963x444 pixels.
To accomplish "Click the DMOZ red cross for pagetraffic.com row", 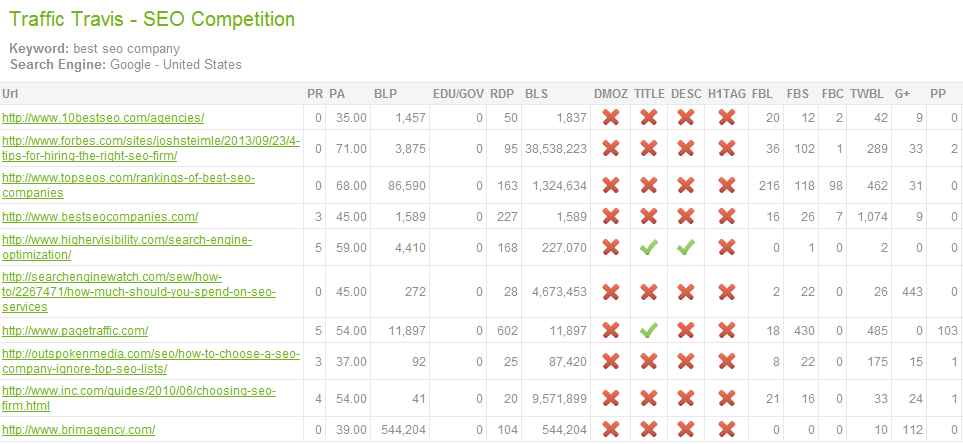I will pyautogui.click(x=610, y=331).
